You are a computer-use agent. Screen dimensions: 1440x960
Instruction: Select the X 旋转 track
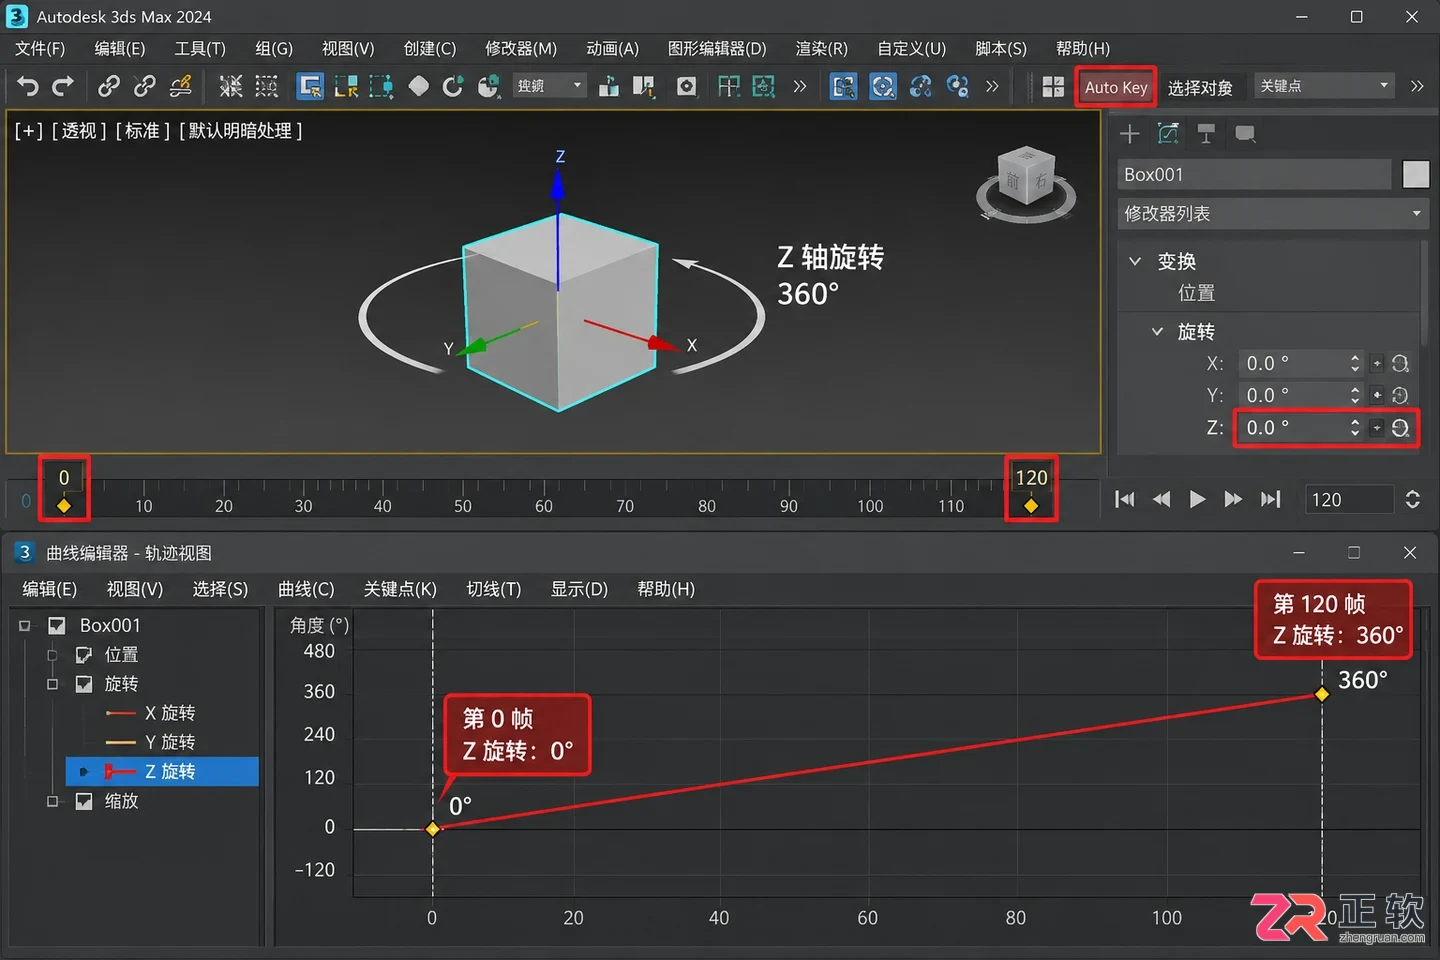tap(170, 713)
